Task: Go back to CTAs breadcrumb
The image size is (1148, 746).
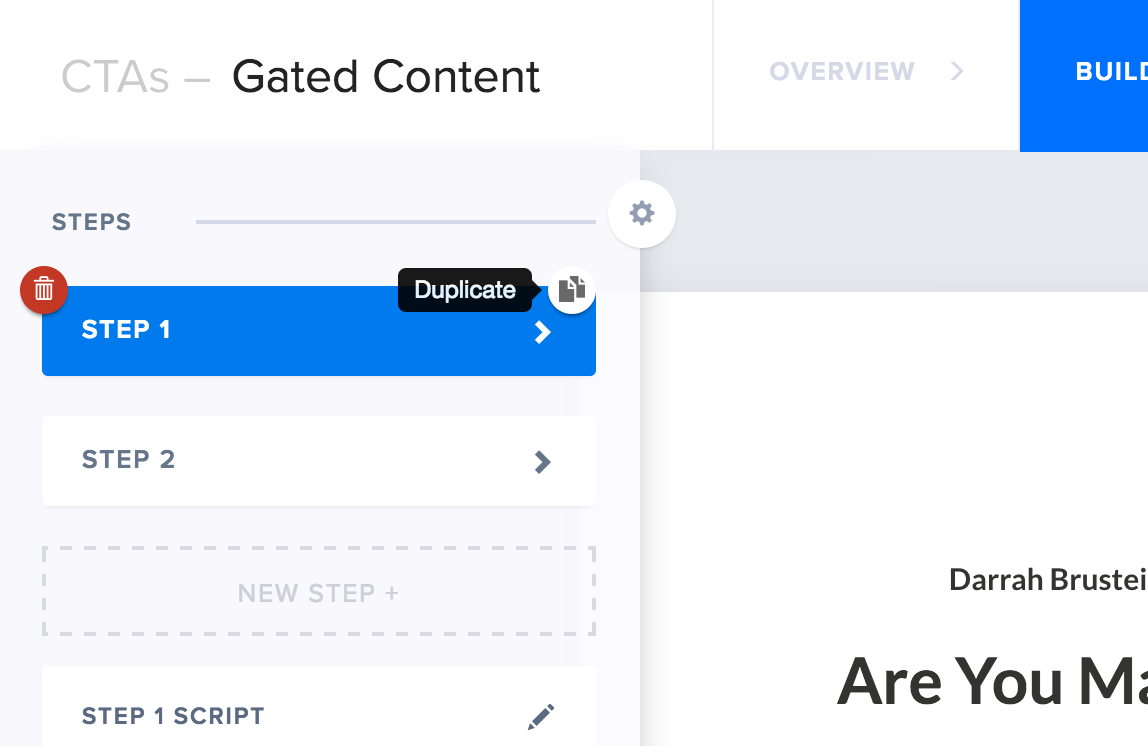Action: coord(115,77)
